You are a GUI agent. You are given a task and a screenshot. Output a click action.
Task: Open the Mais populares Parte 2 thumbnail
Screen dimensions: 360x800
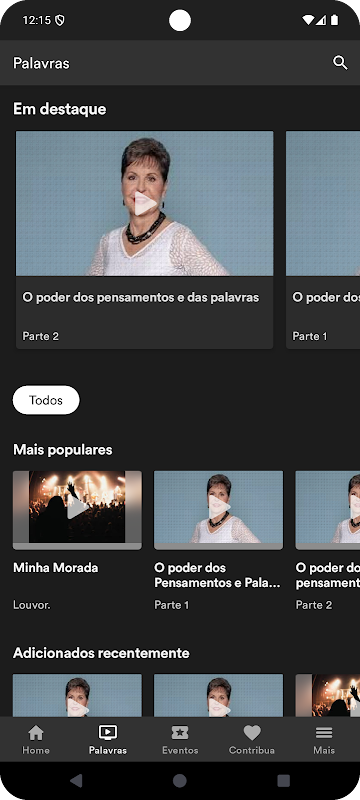pyautogui.click(x=328, y=510)
